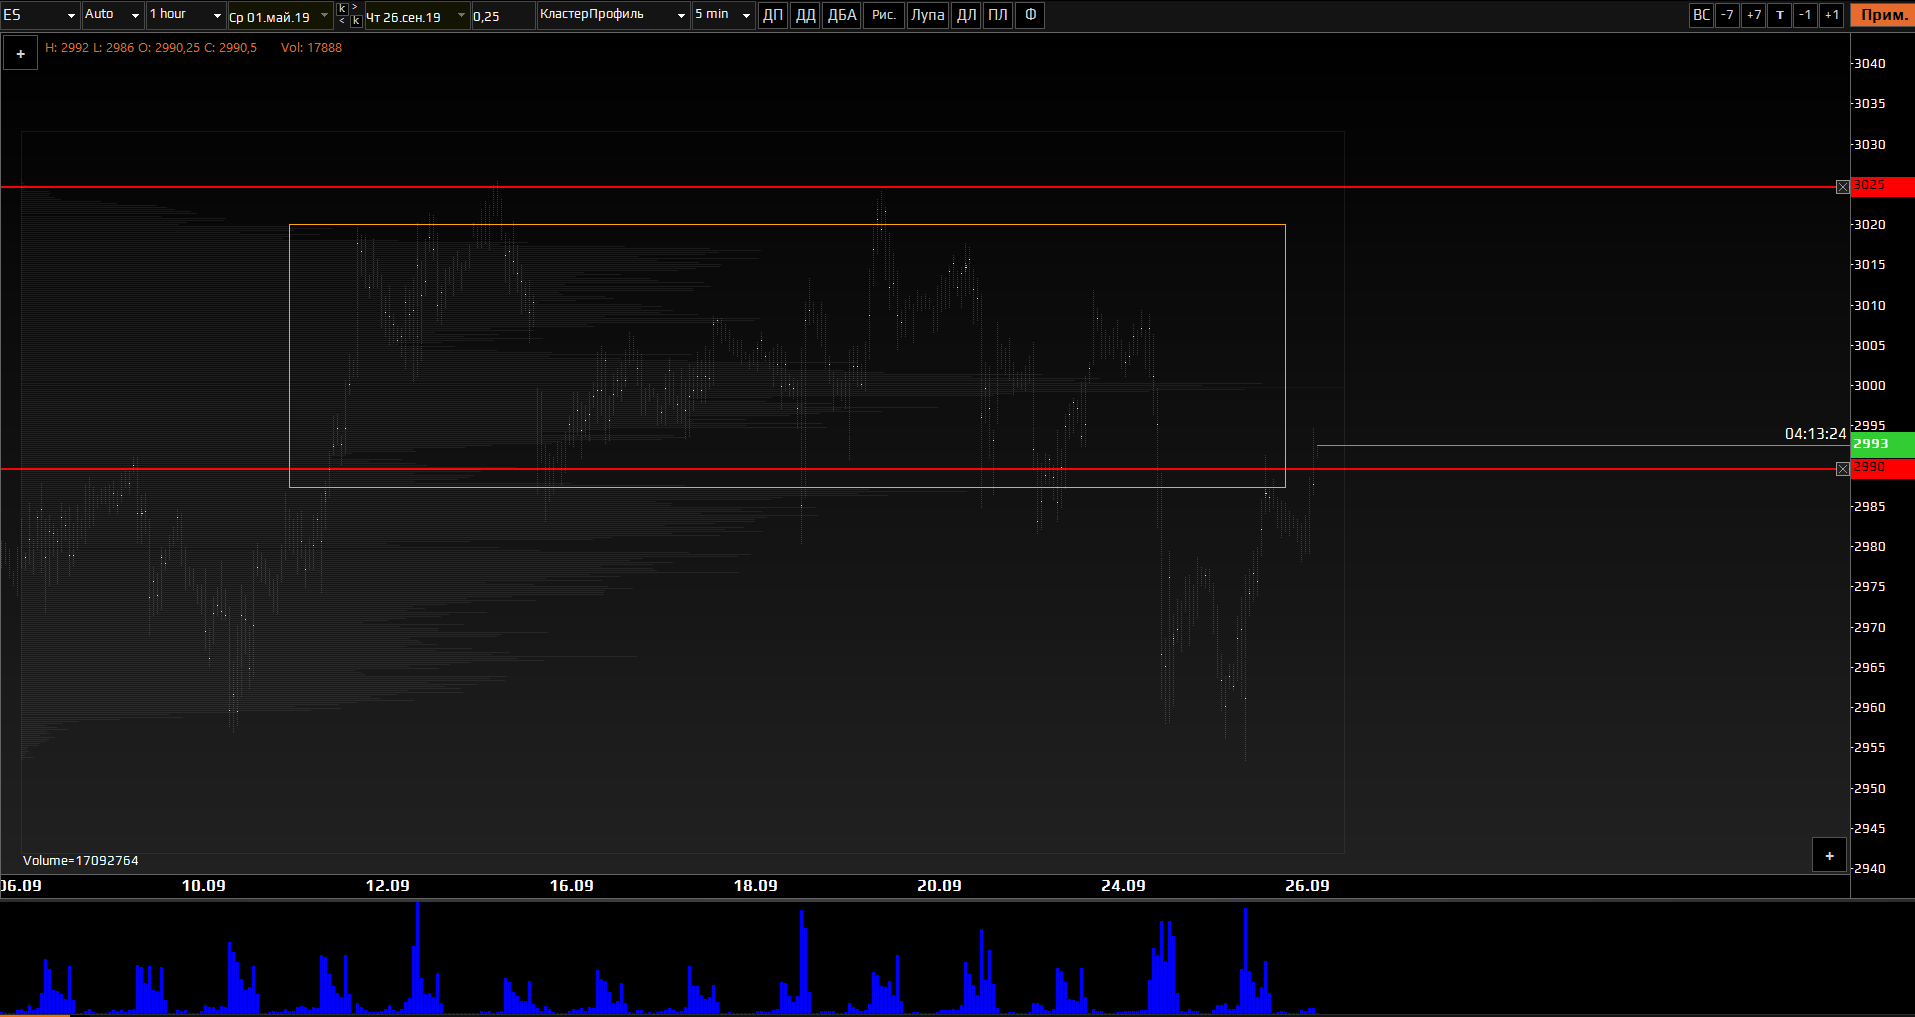Image resolution: width=1915 pixels, height=1017 pixels.
Task: Shift the chart forward 7 days with +7
Action: click(1753, 15)
